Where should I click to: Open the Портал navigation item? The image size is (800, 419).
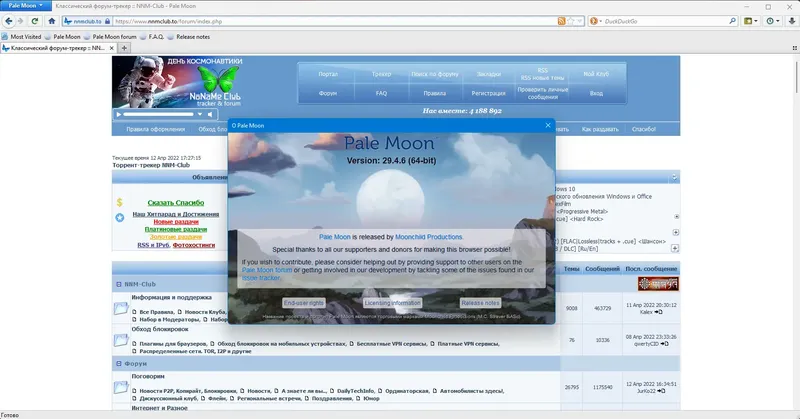click(x=328, y=74)
